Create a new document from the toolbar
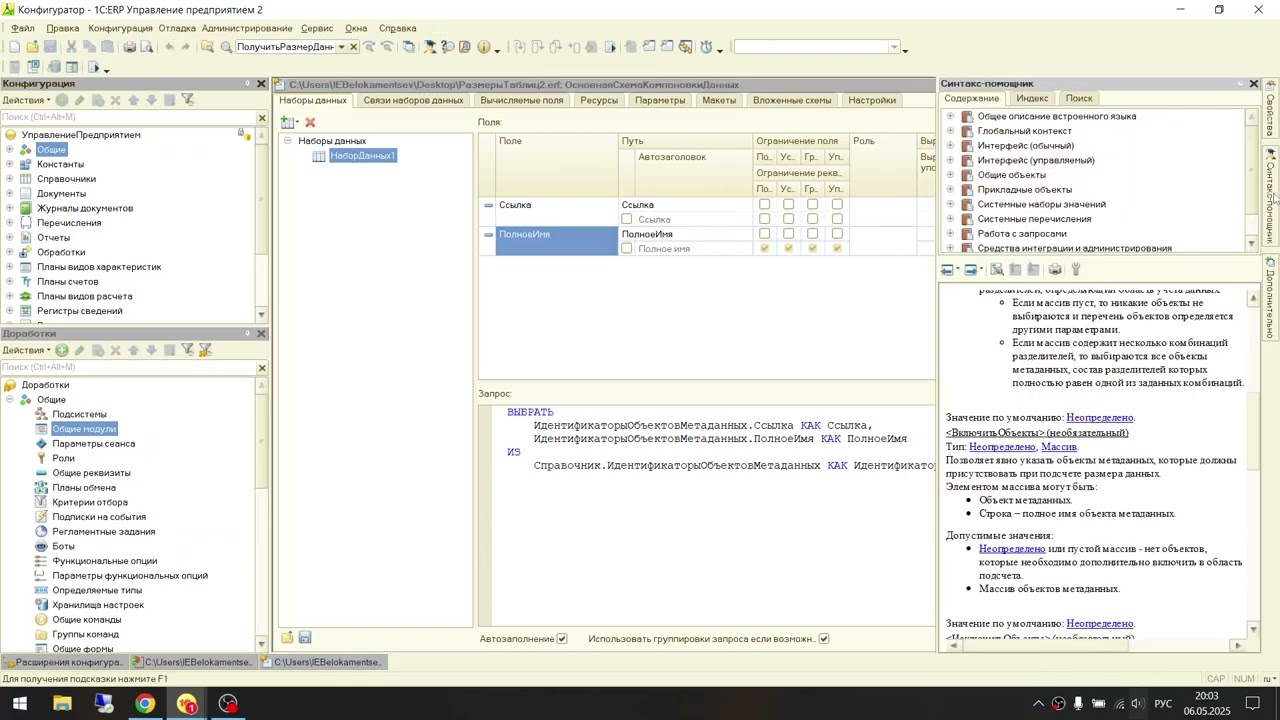 (x=14, y=47)
